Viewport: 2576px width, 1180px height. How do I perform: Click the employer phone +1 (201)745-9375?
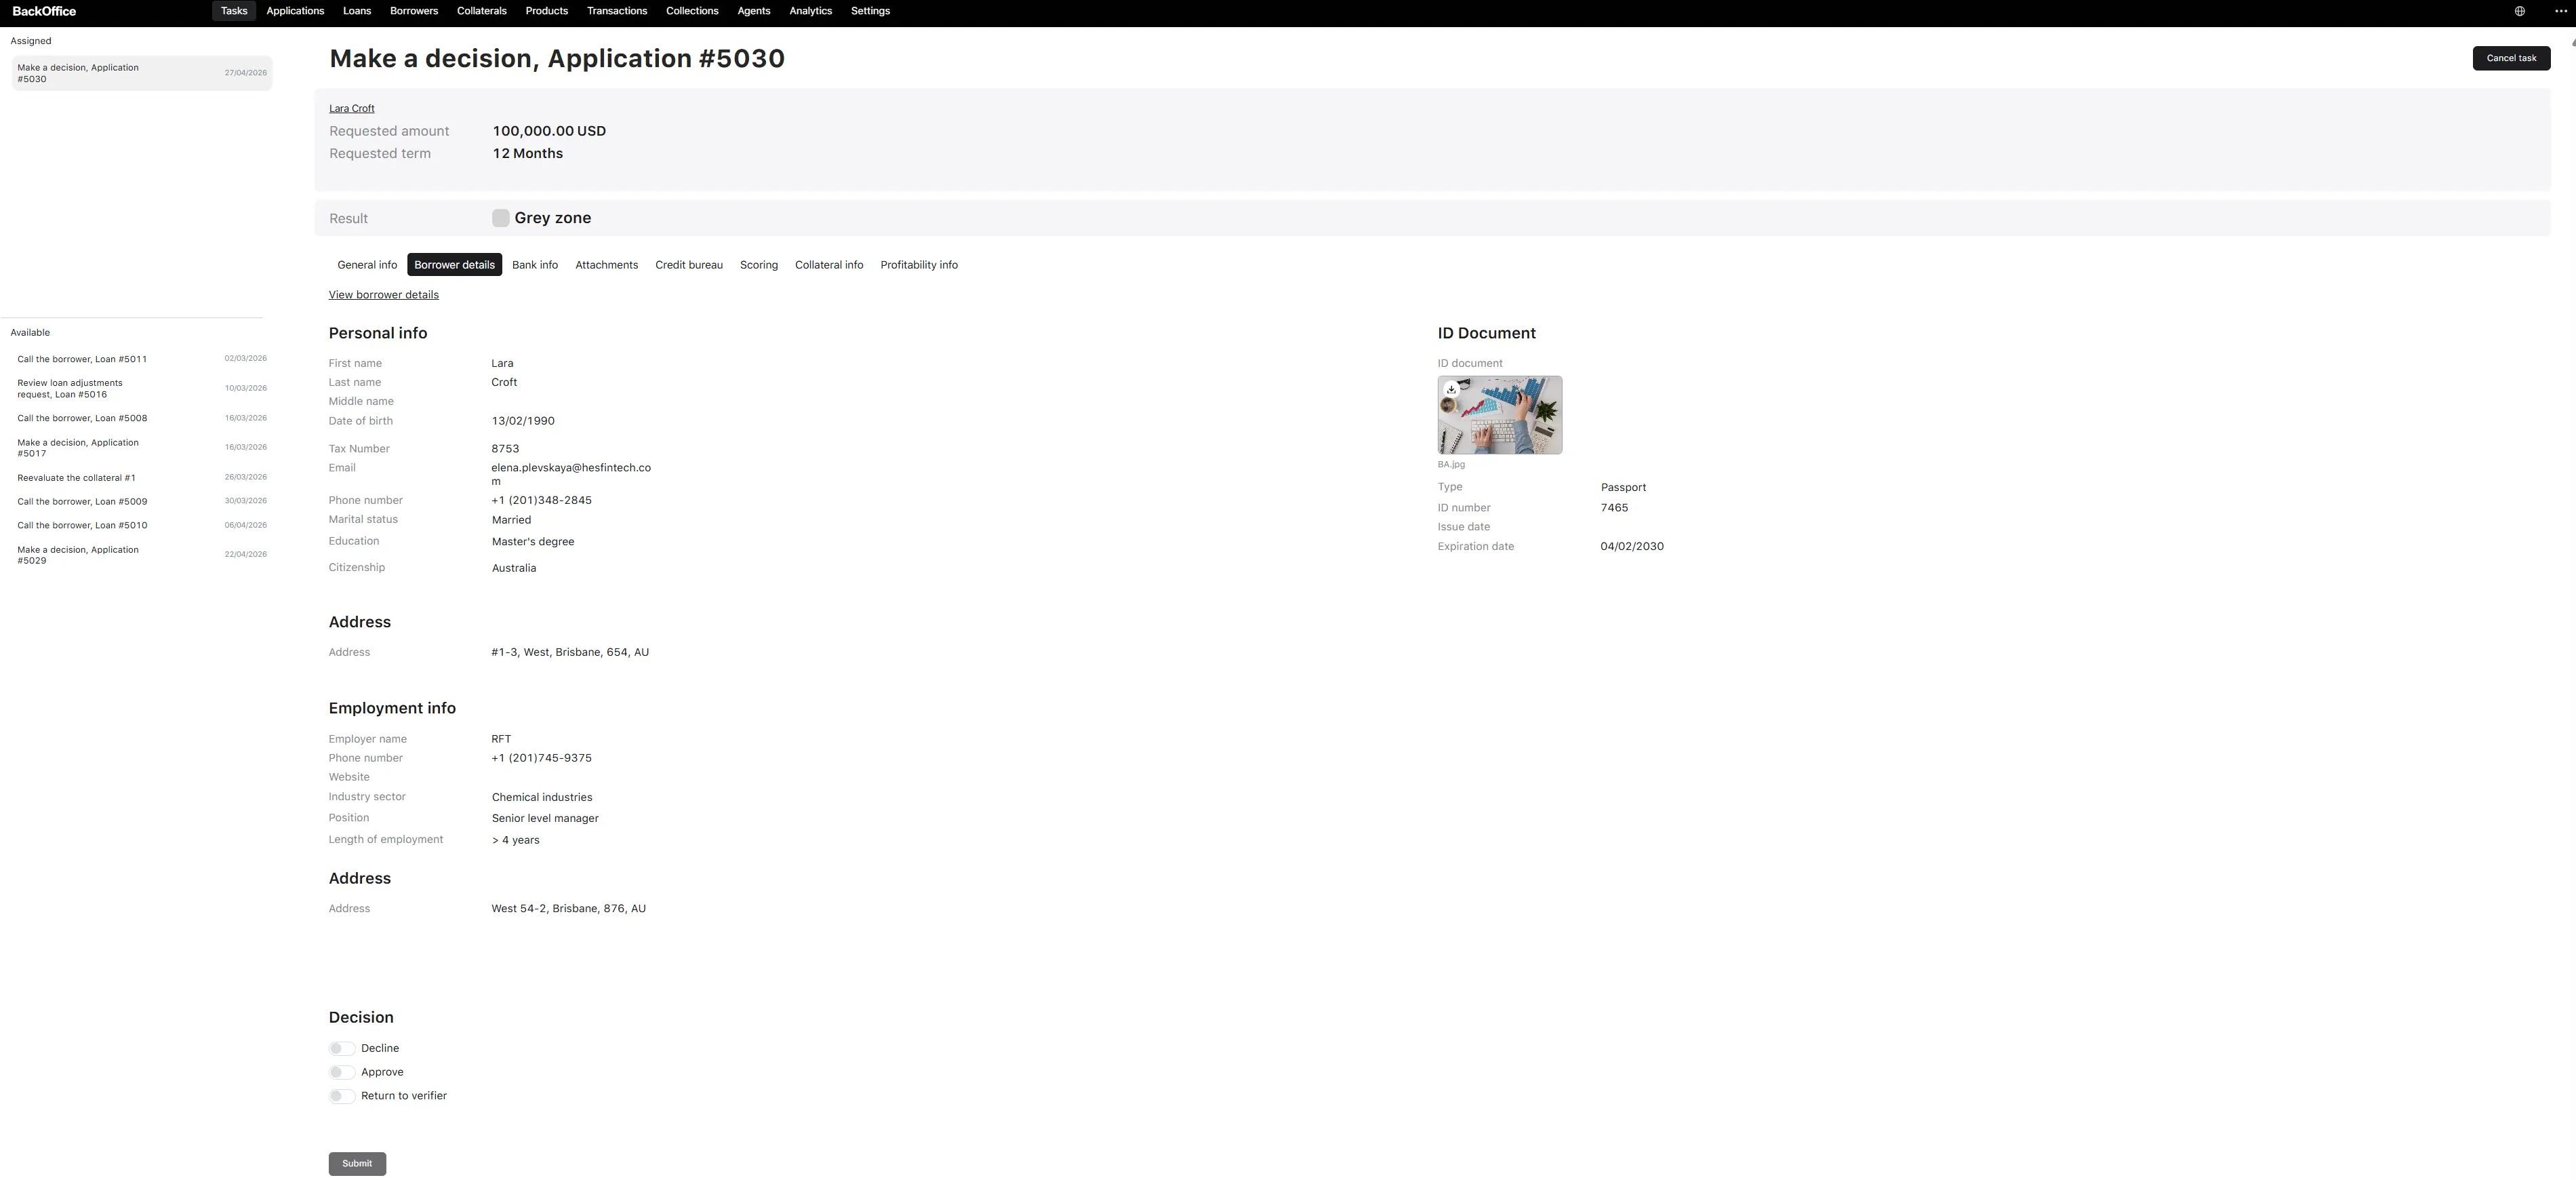(541, 759)
